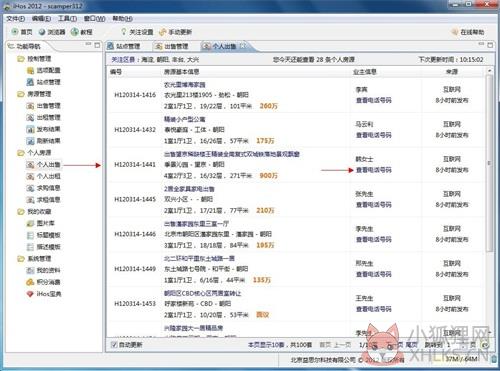Open the 窗口 menu

point(94,19)
